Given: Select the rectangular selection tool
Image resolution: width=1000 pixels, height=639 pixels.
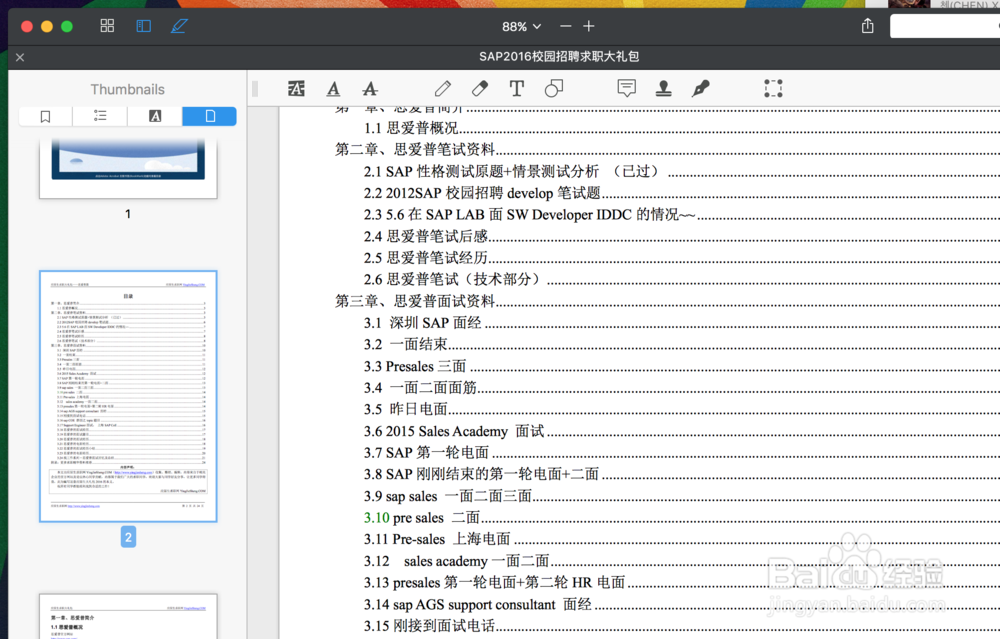Looking at the screenshot, I should click(774, 89).
